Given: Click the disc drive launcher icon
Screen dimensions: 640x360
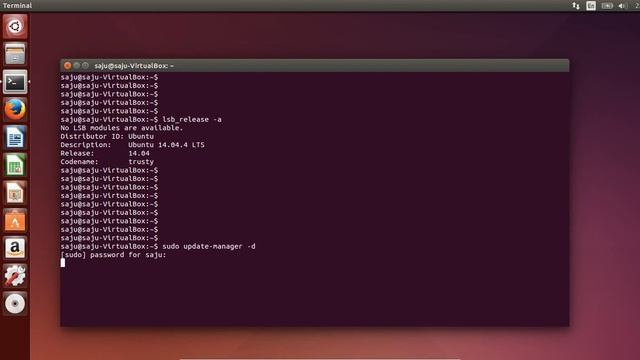Looking at the screenshot, I should (15, 304).
